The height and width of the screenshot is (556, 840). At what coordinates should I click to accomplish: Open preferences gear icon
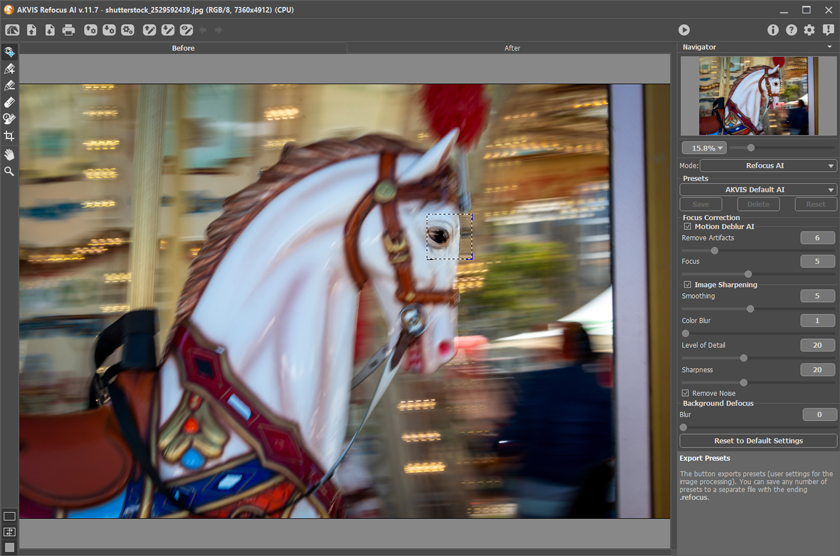click(809, 30)
